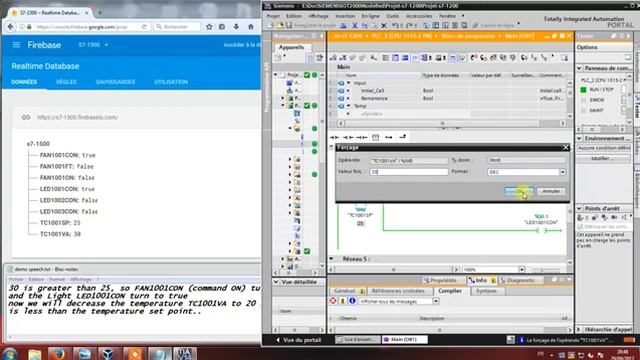640x360 pixels.
Task: Insert empty box instruction
Action: (376, 137)
